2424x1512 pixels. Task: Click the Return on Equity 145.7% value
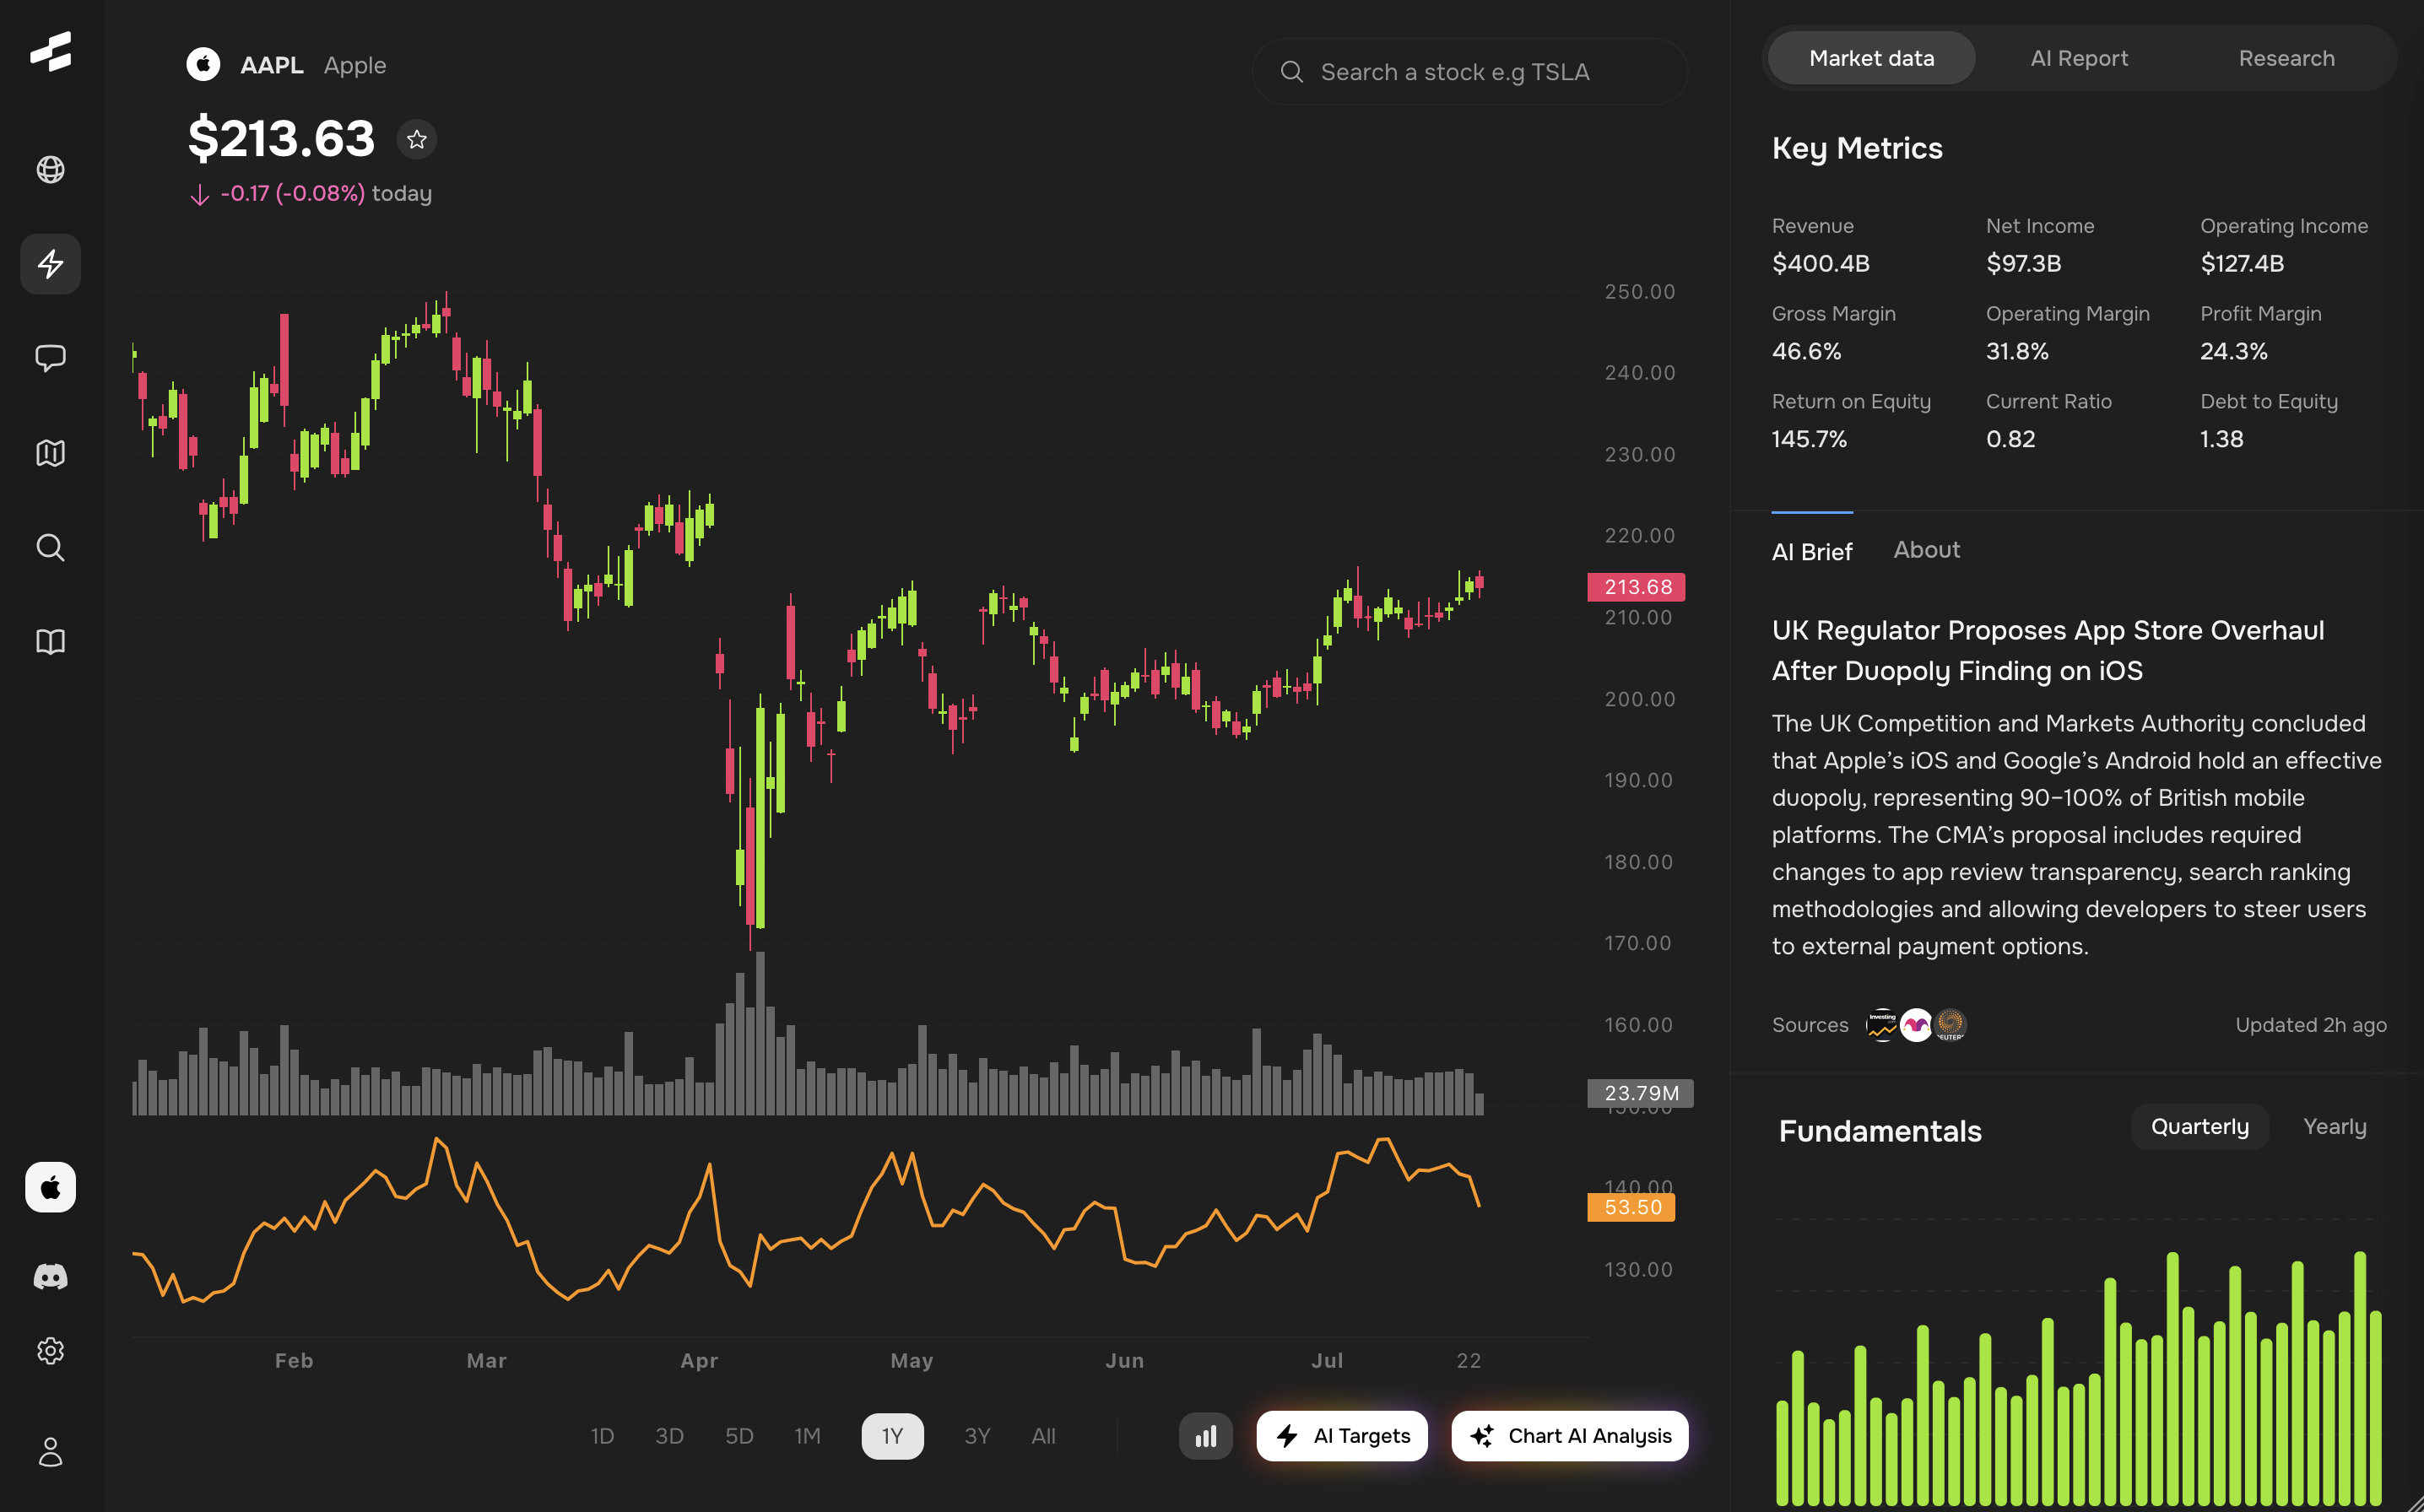click(1809, 440)
